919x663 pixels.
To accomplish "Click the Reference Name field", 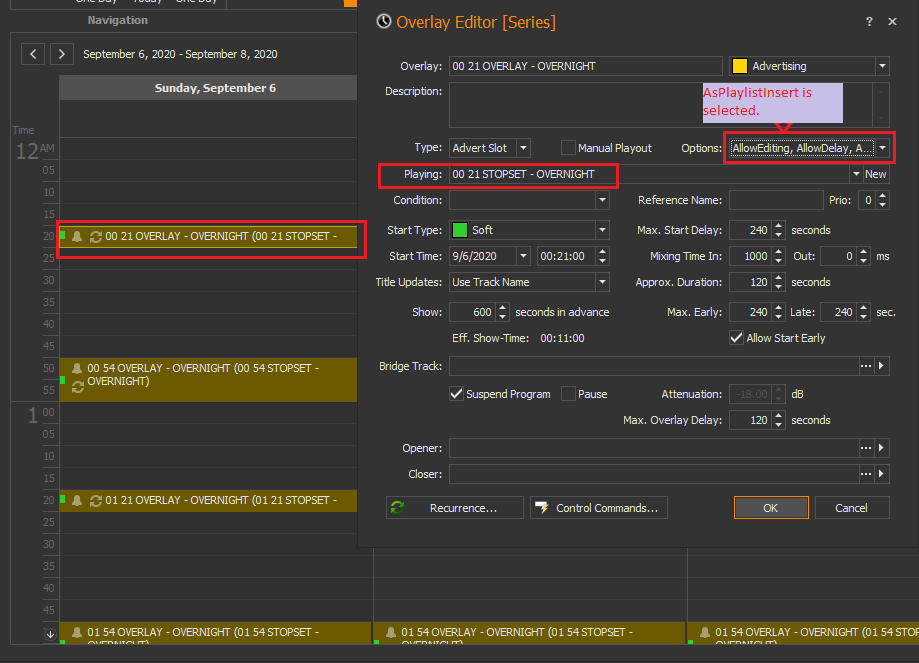I will click(x=776, y=200).
